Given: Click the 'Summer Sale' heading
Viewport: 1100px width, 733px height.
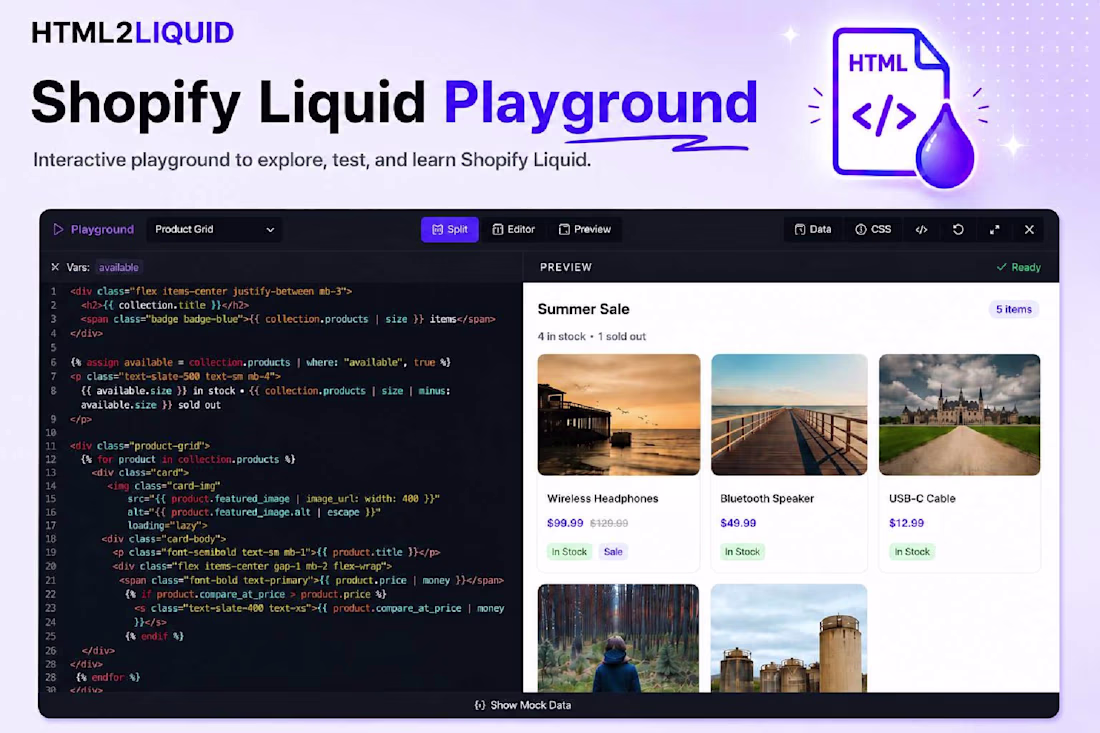Looking at the screenshot, I should (x=584, y=309).
